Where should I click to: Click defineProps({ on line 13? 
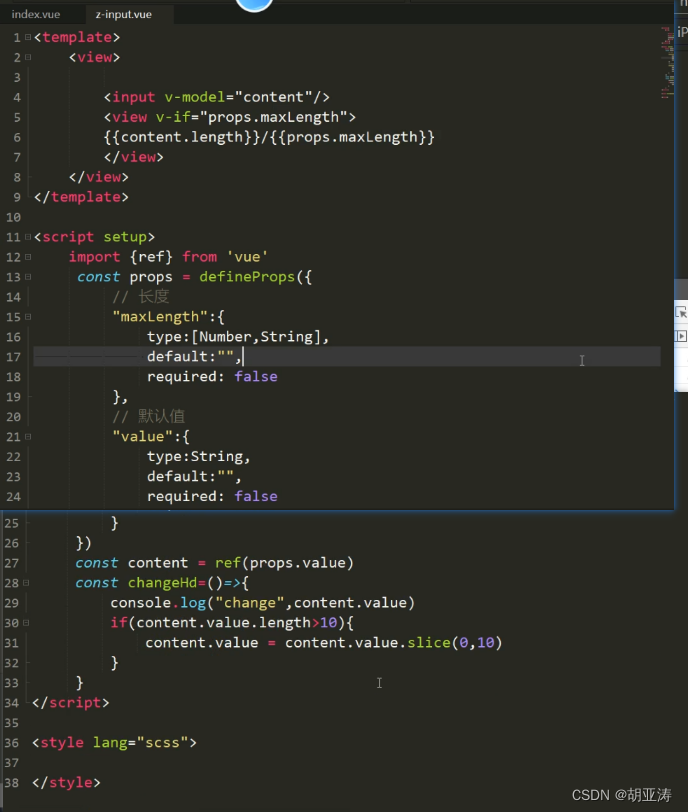point(256,277)
